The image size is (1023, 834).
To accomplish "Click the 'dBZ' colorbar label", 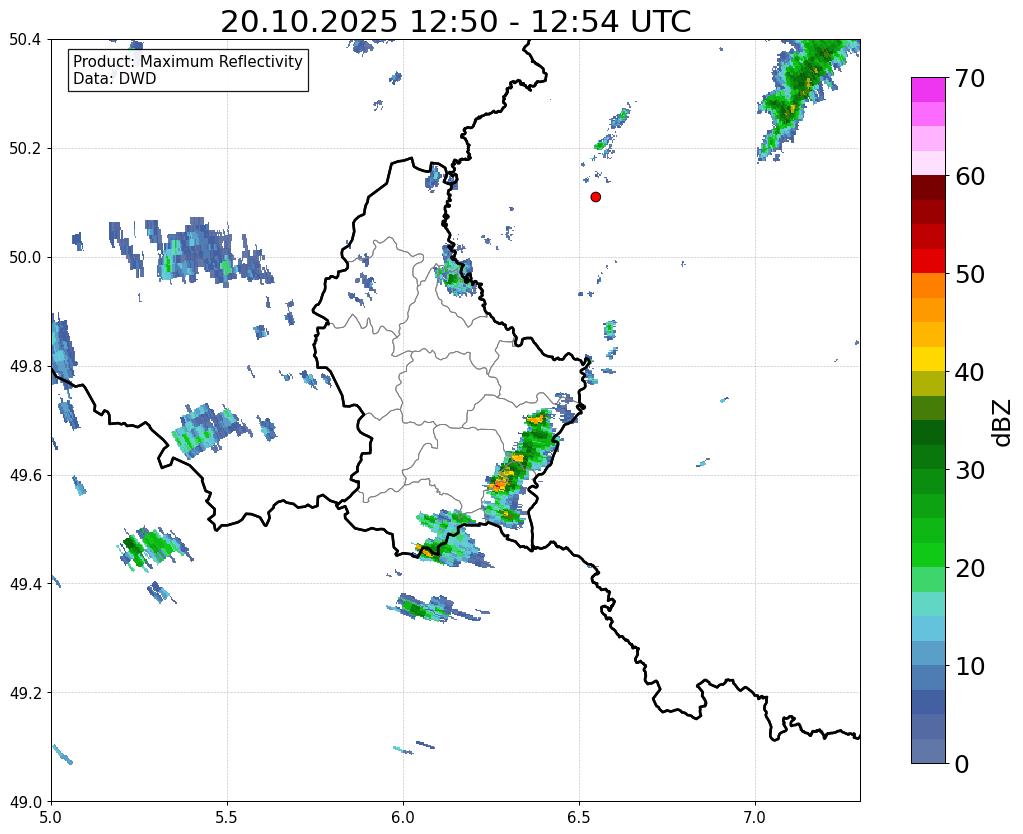I will [x=1003, y=422].
